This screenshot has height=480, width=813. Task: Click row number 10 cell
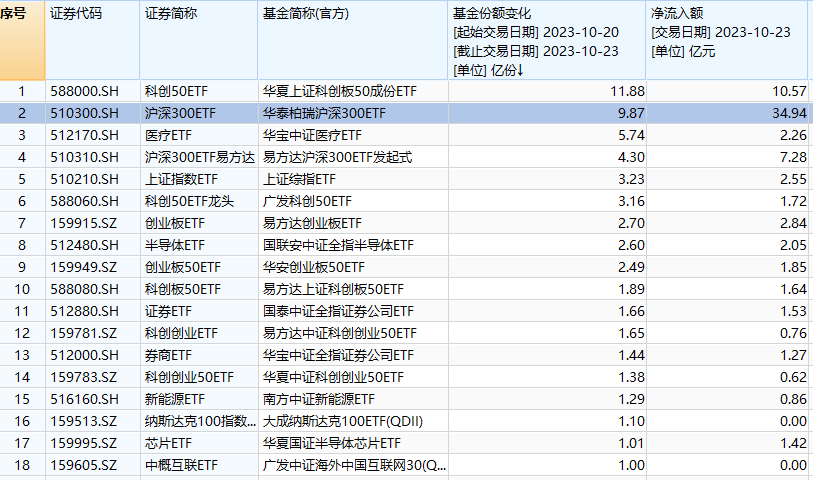point(22,289)
